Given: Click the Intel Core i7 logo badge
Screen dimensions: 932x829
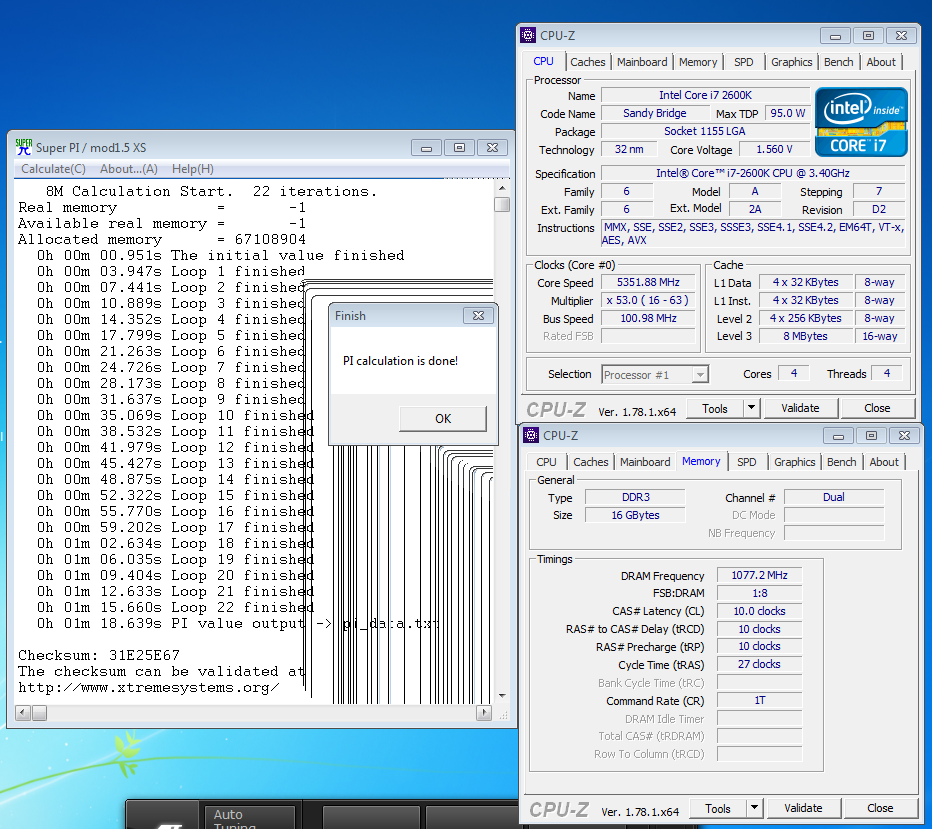Looking at the screenshot, I should click(861, 122).
